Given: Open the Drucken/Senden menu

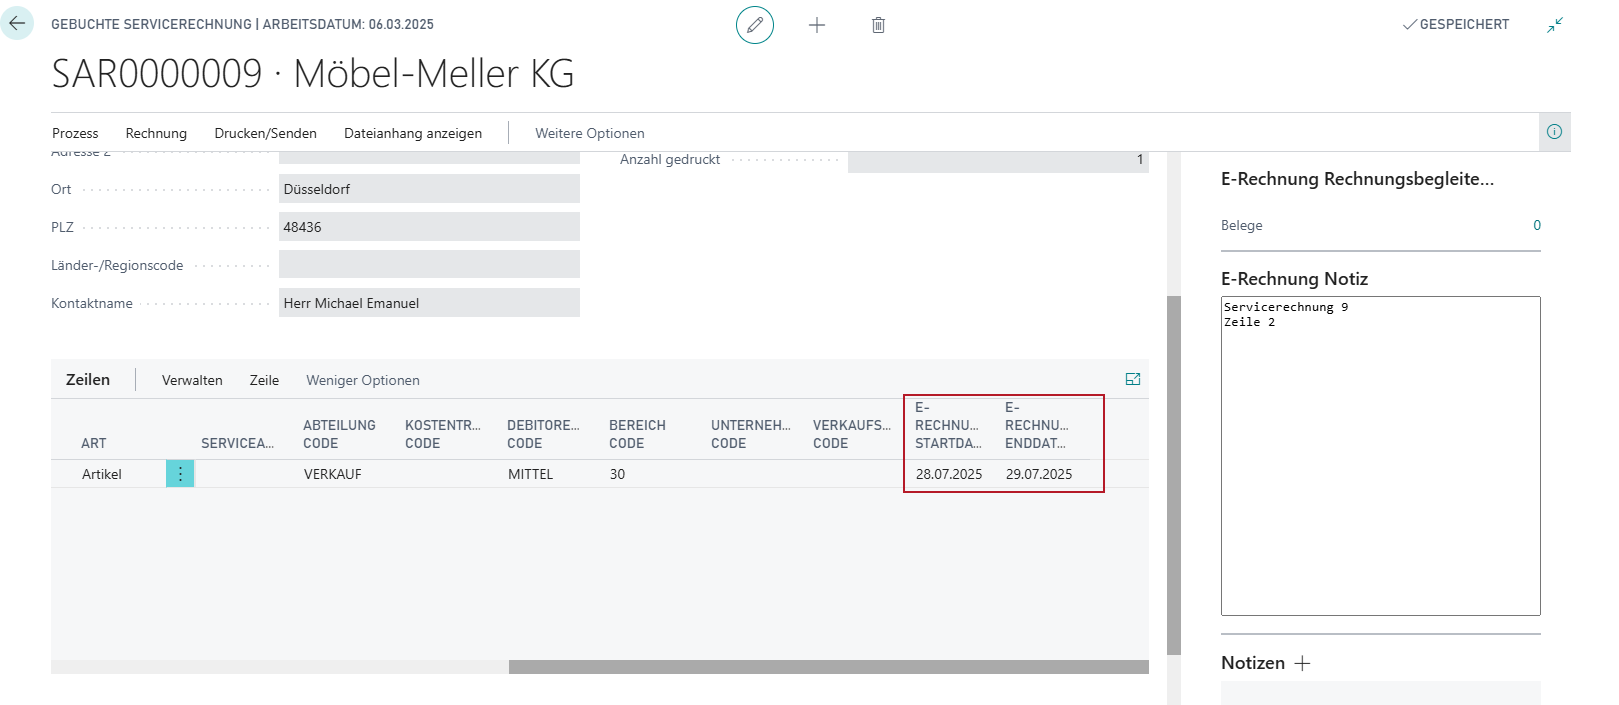Looking at the screenshot, I should 265,133.
